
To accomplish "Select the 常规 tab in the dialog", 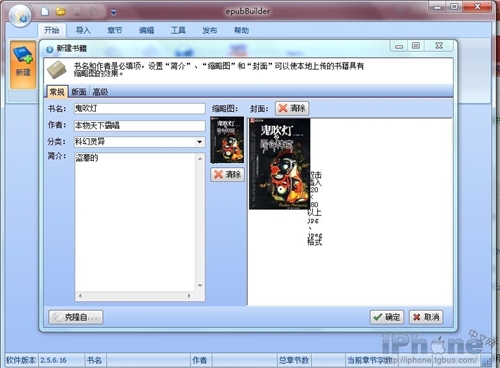I will click(x=57, y=92).
